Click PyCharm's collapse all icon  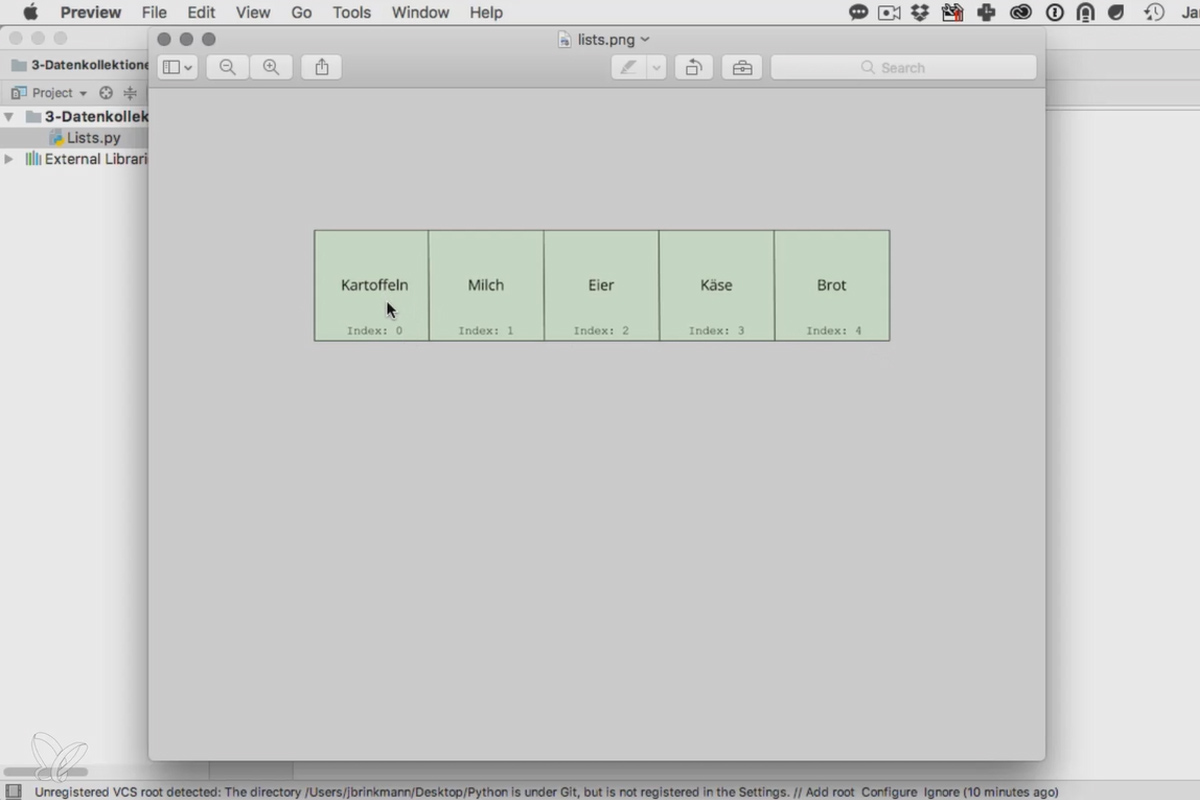pos(130,93)
